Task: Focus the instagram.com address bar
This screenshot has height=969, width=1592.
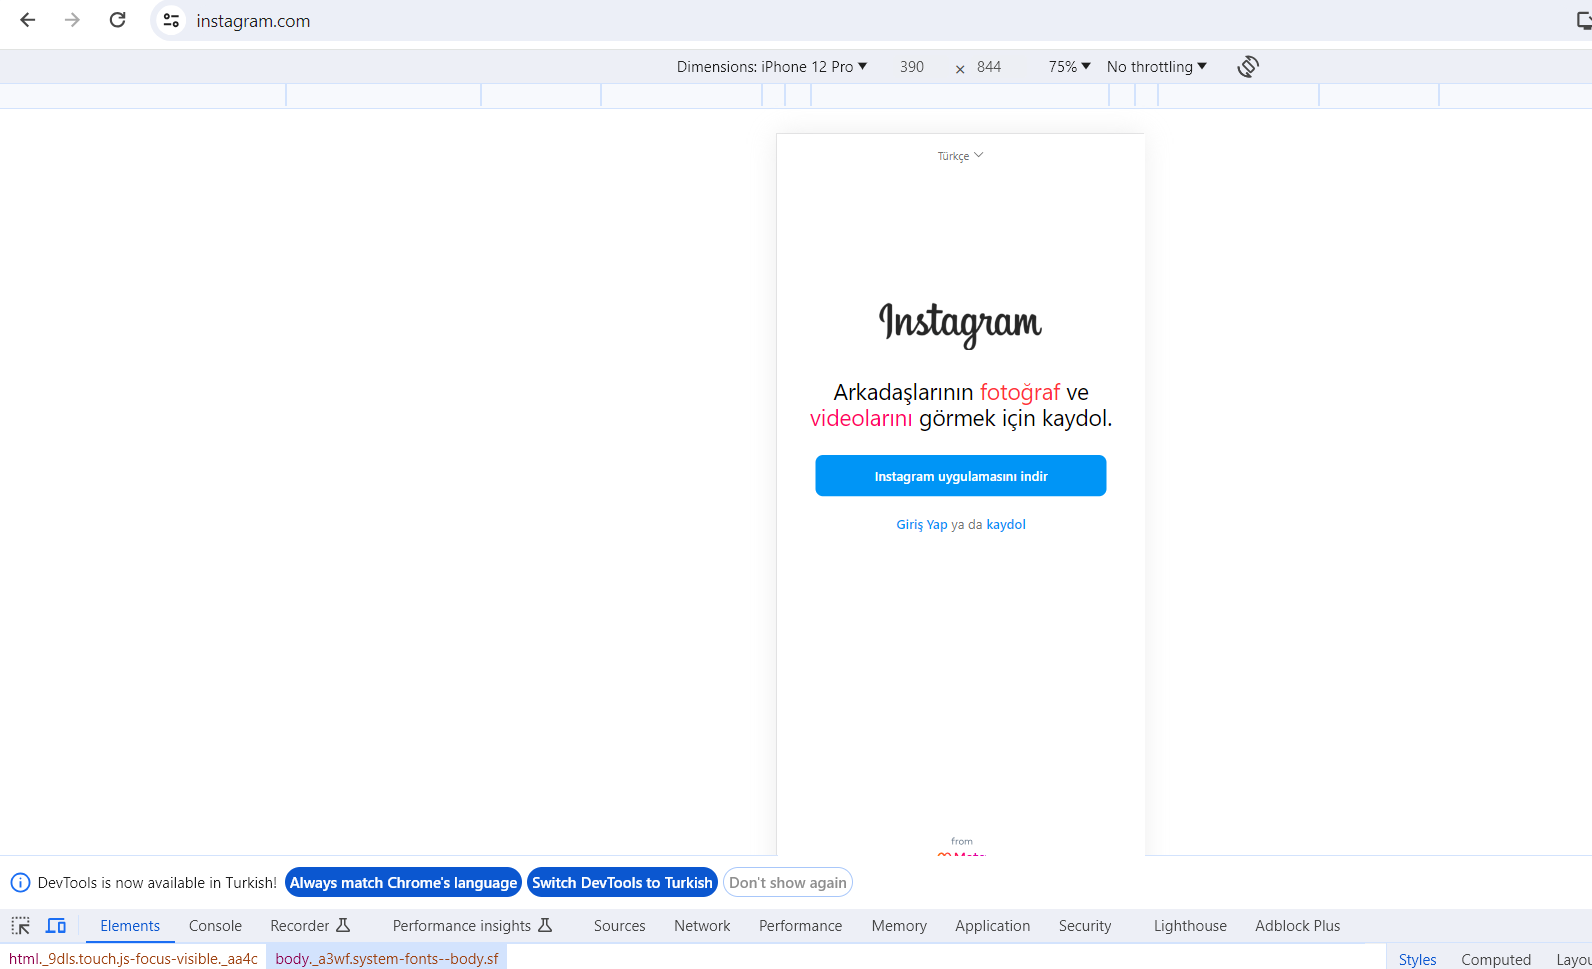Action: (x=253, y=21)
